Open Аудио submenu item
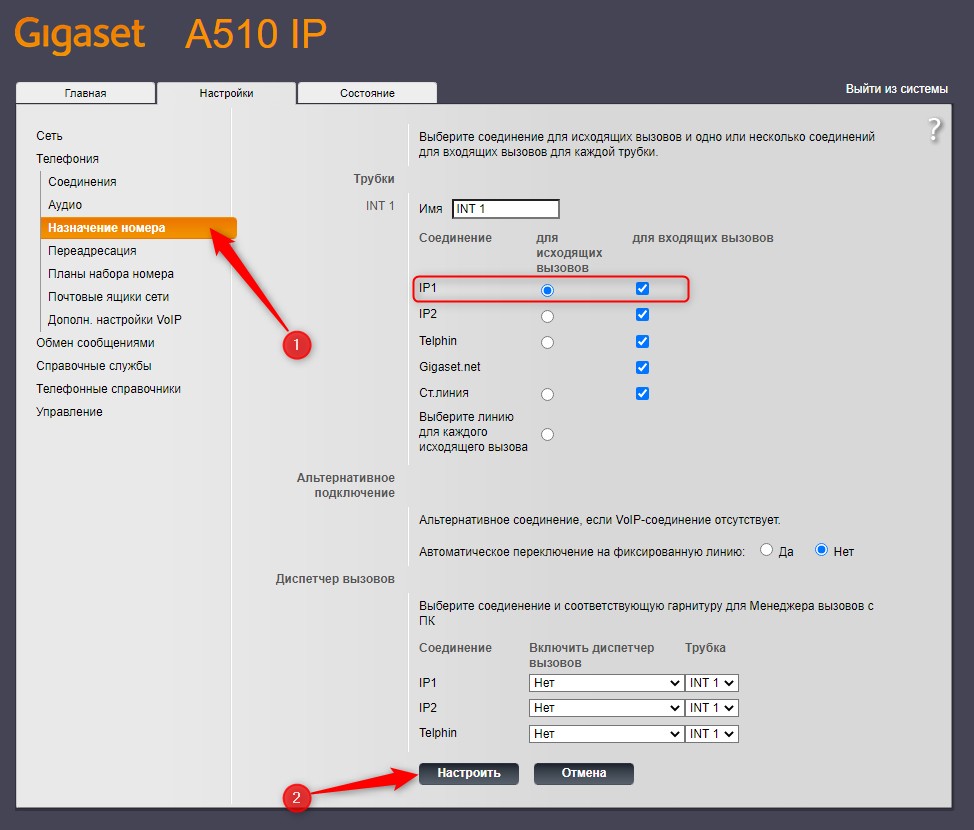The height and width of the screenshot is (830, 974). click(x=65, y=204)
